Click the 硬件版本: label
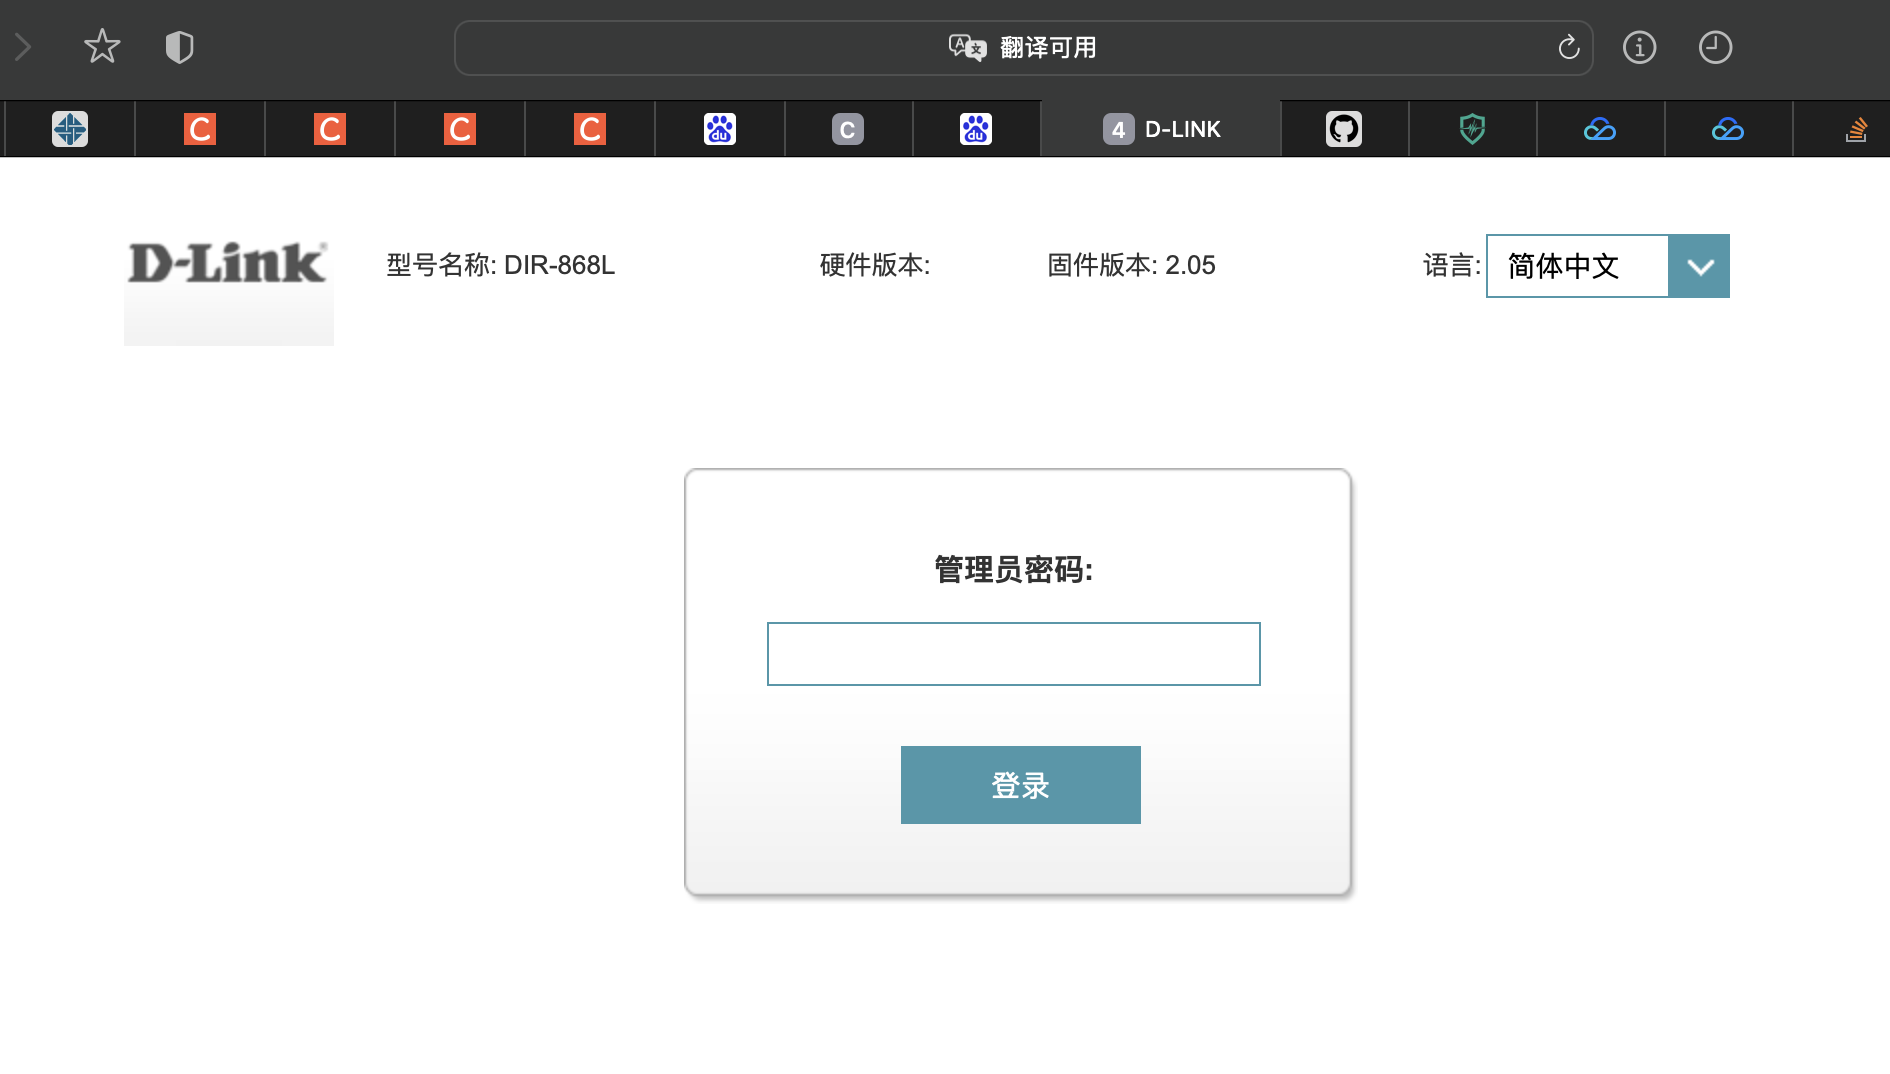Viewport: 1890px width, 1074px height. point(875,265)
